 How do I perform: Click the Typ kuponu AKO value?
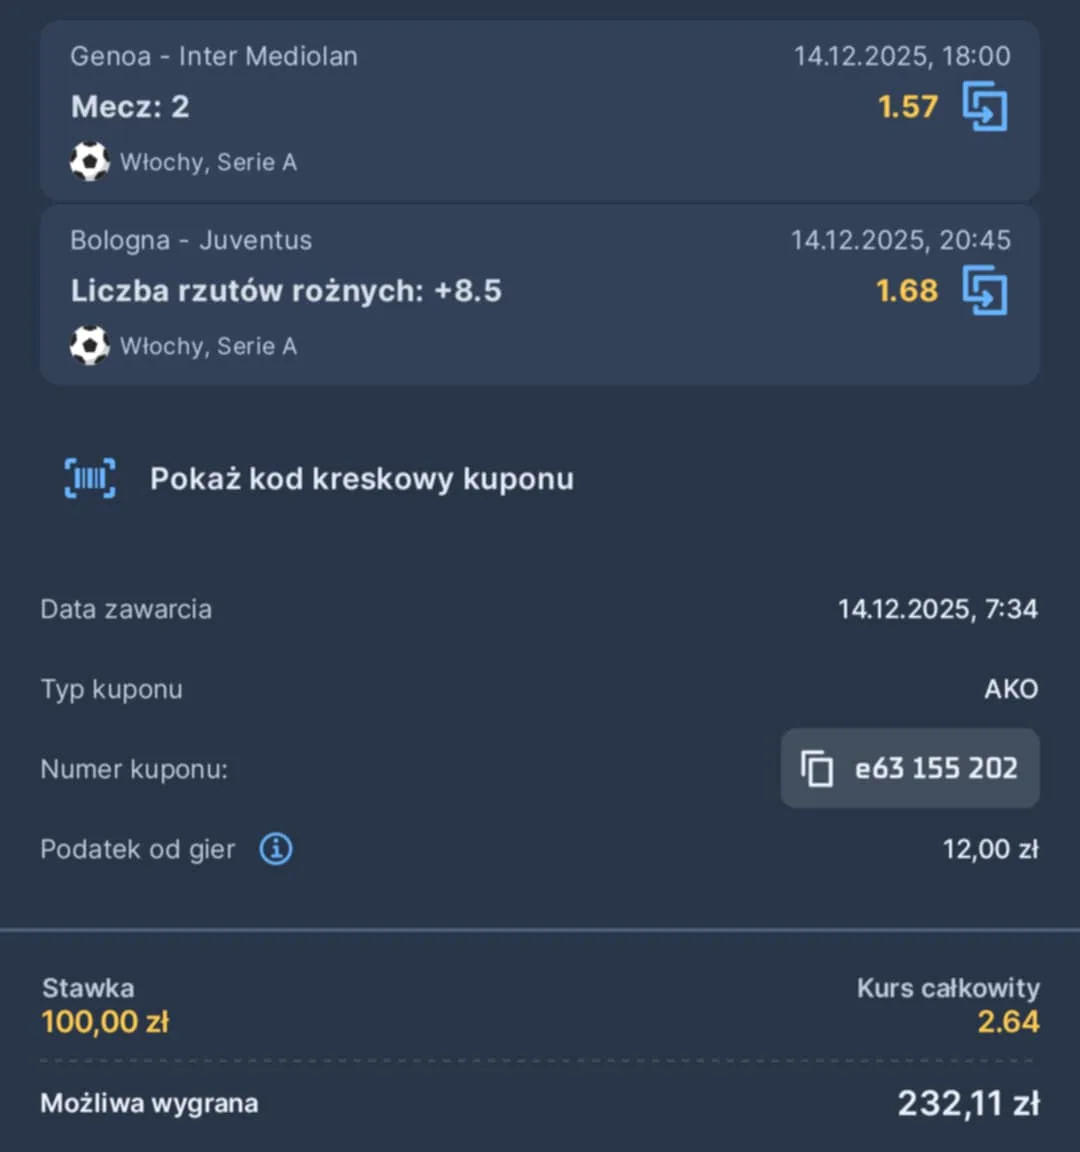tap(1011, 689)
